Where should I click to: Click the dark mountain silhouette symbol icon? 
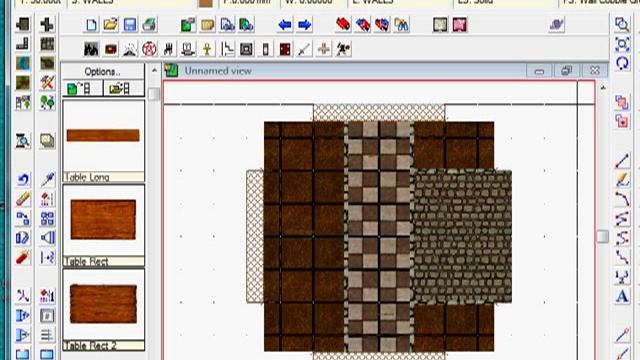click(x=91, y=49)
